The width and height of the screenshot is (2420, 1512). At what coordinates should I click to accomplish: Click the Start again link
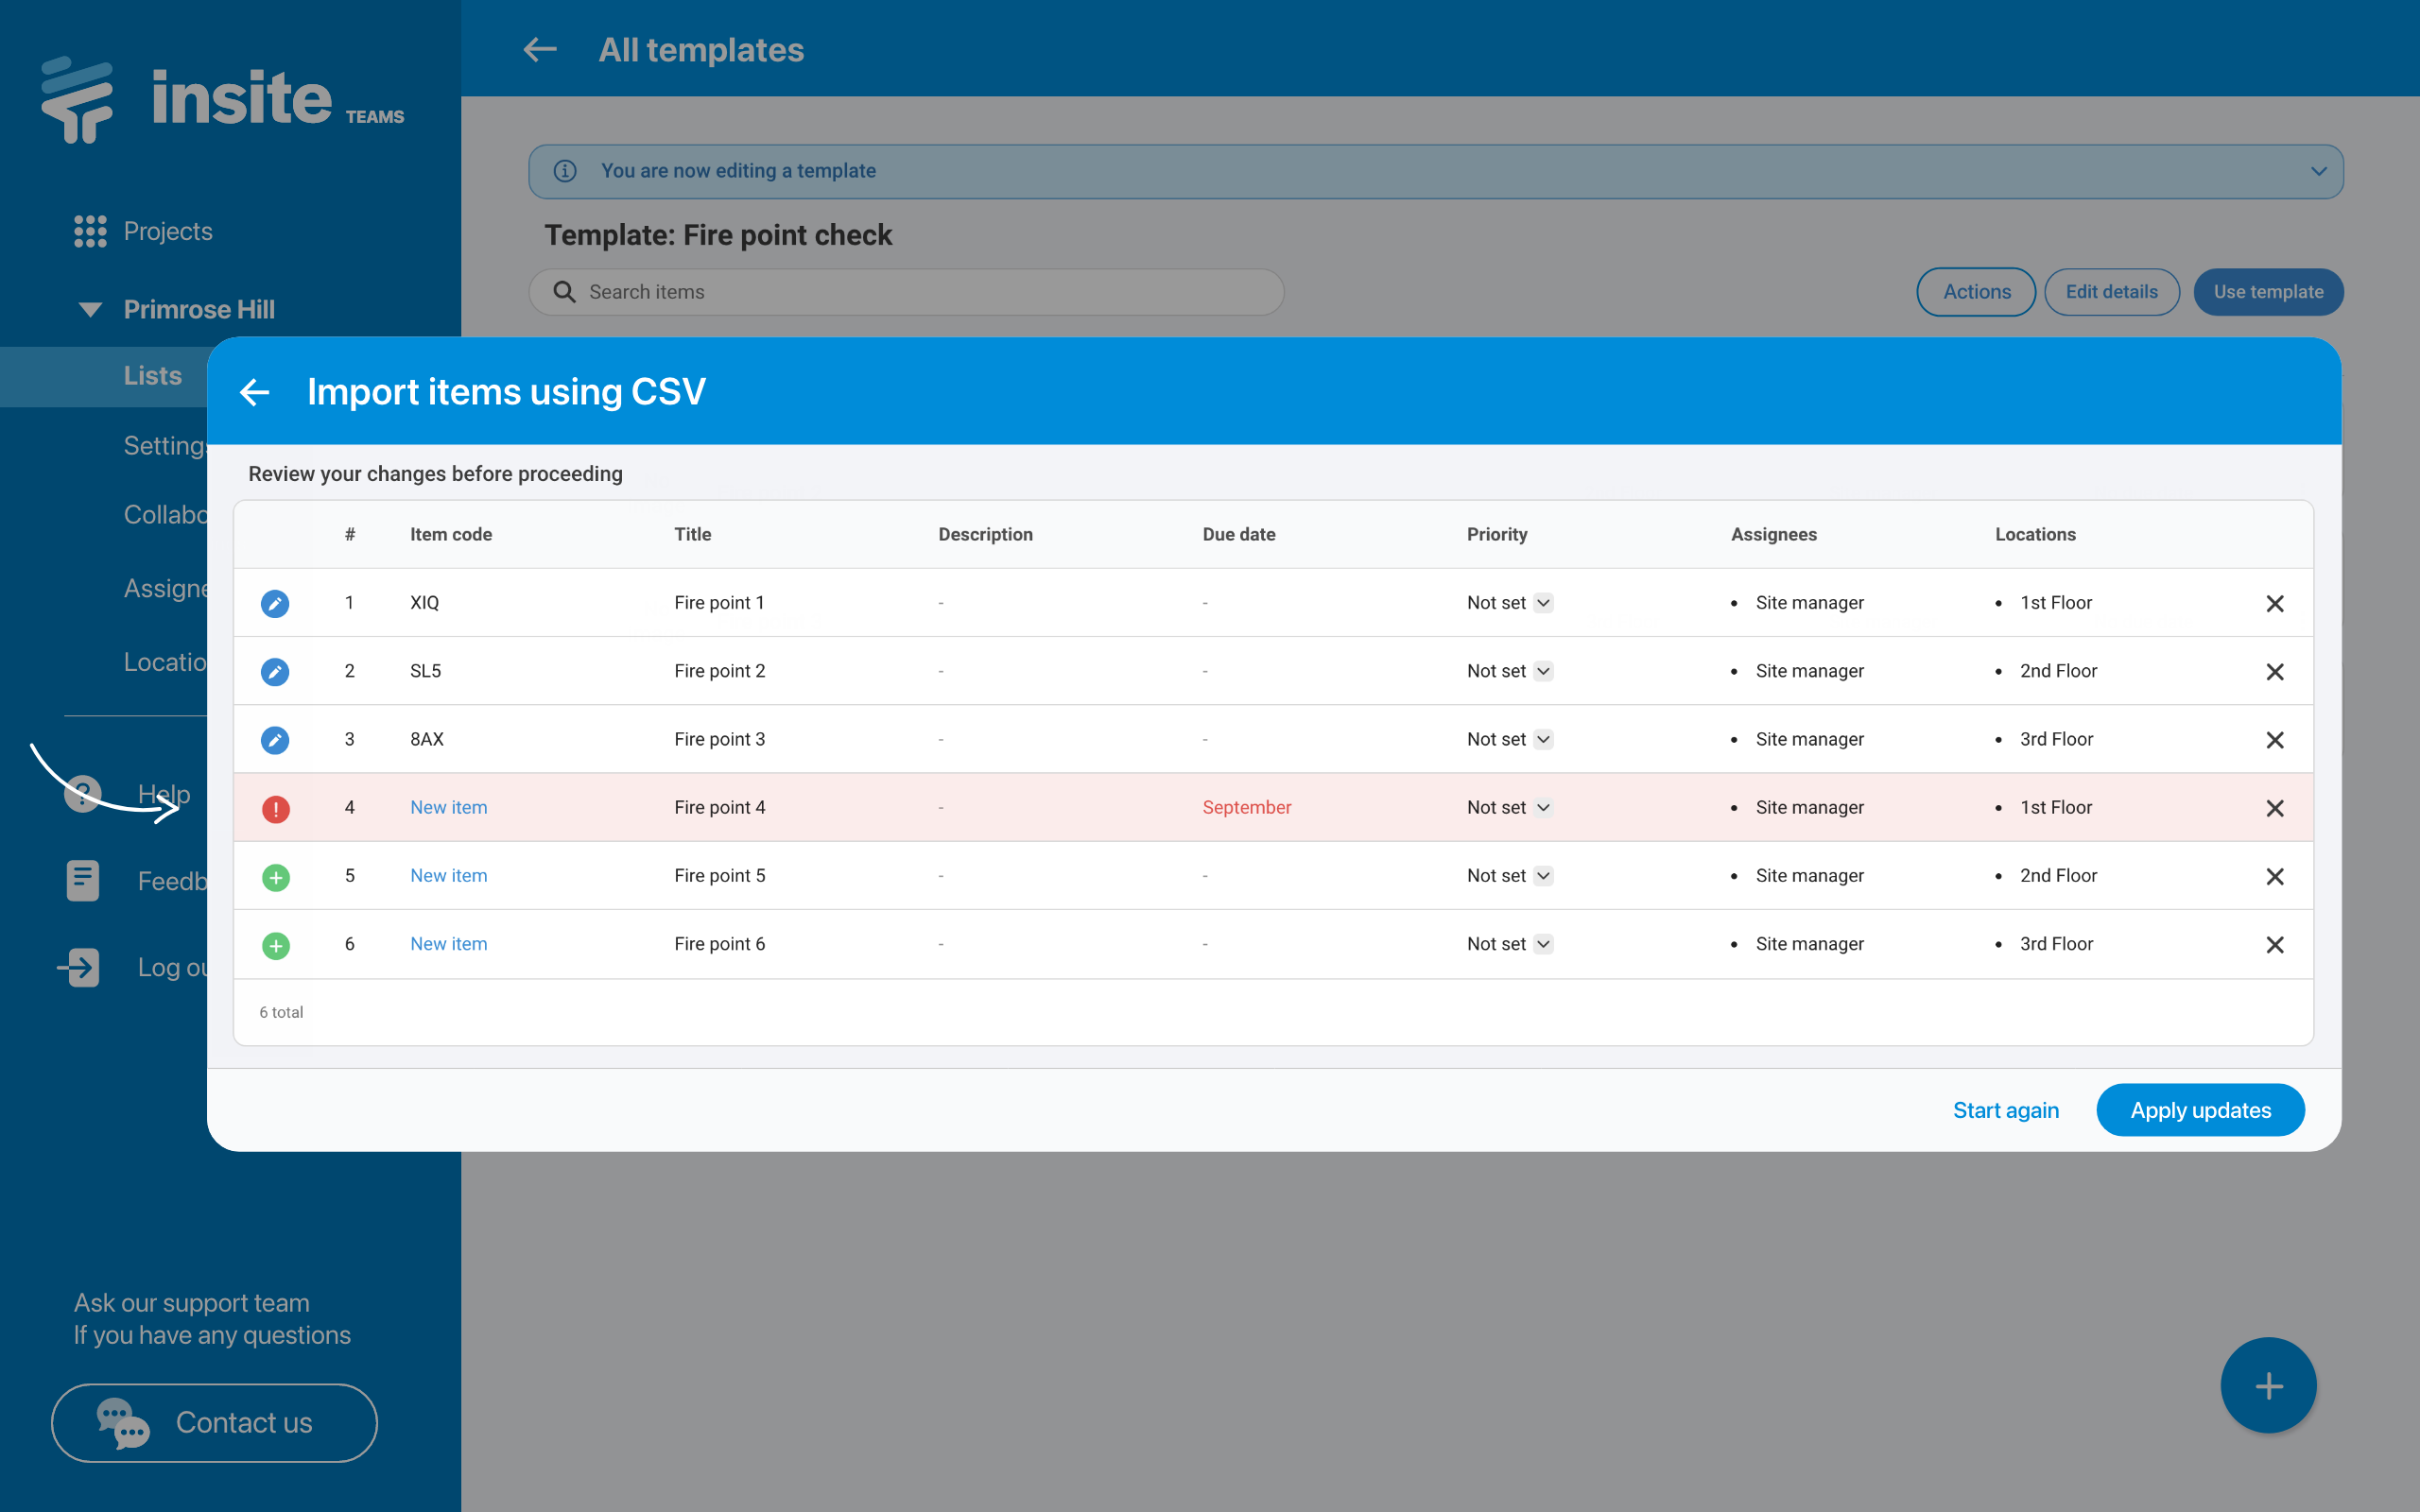2005,1110
